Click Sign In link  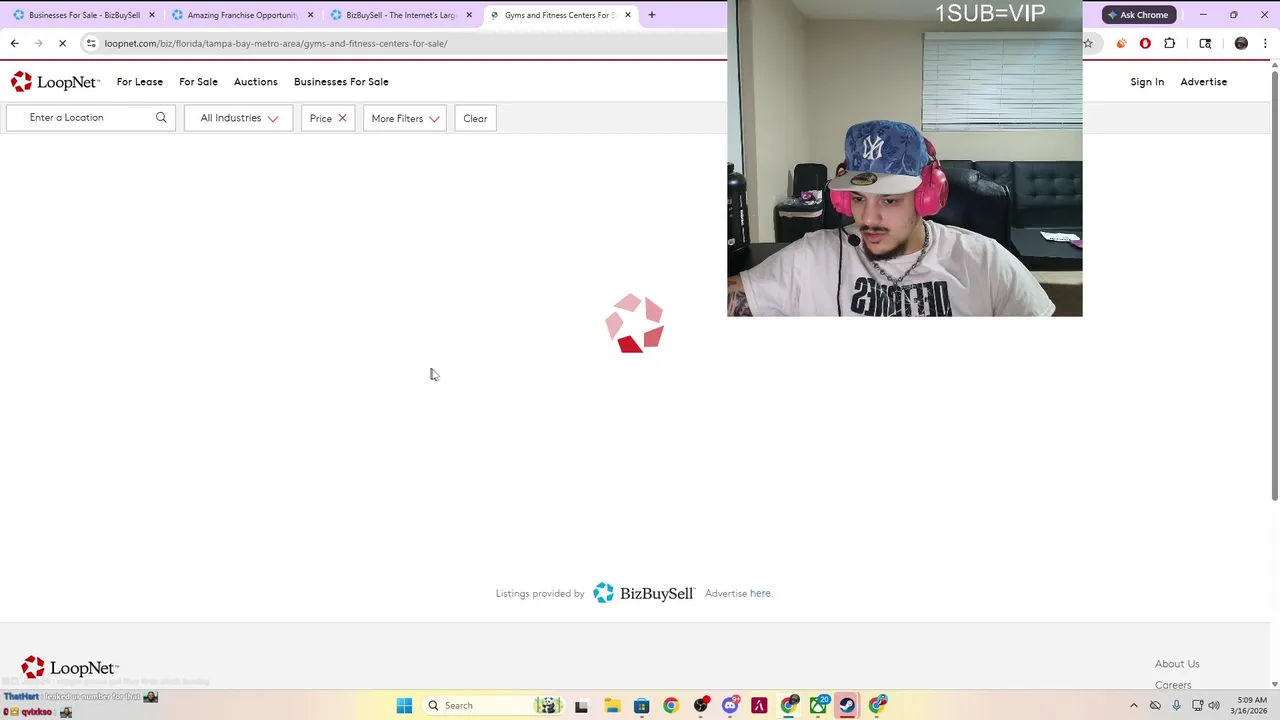tap(1147, 82)
